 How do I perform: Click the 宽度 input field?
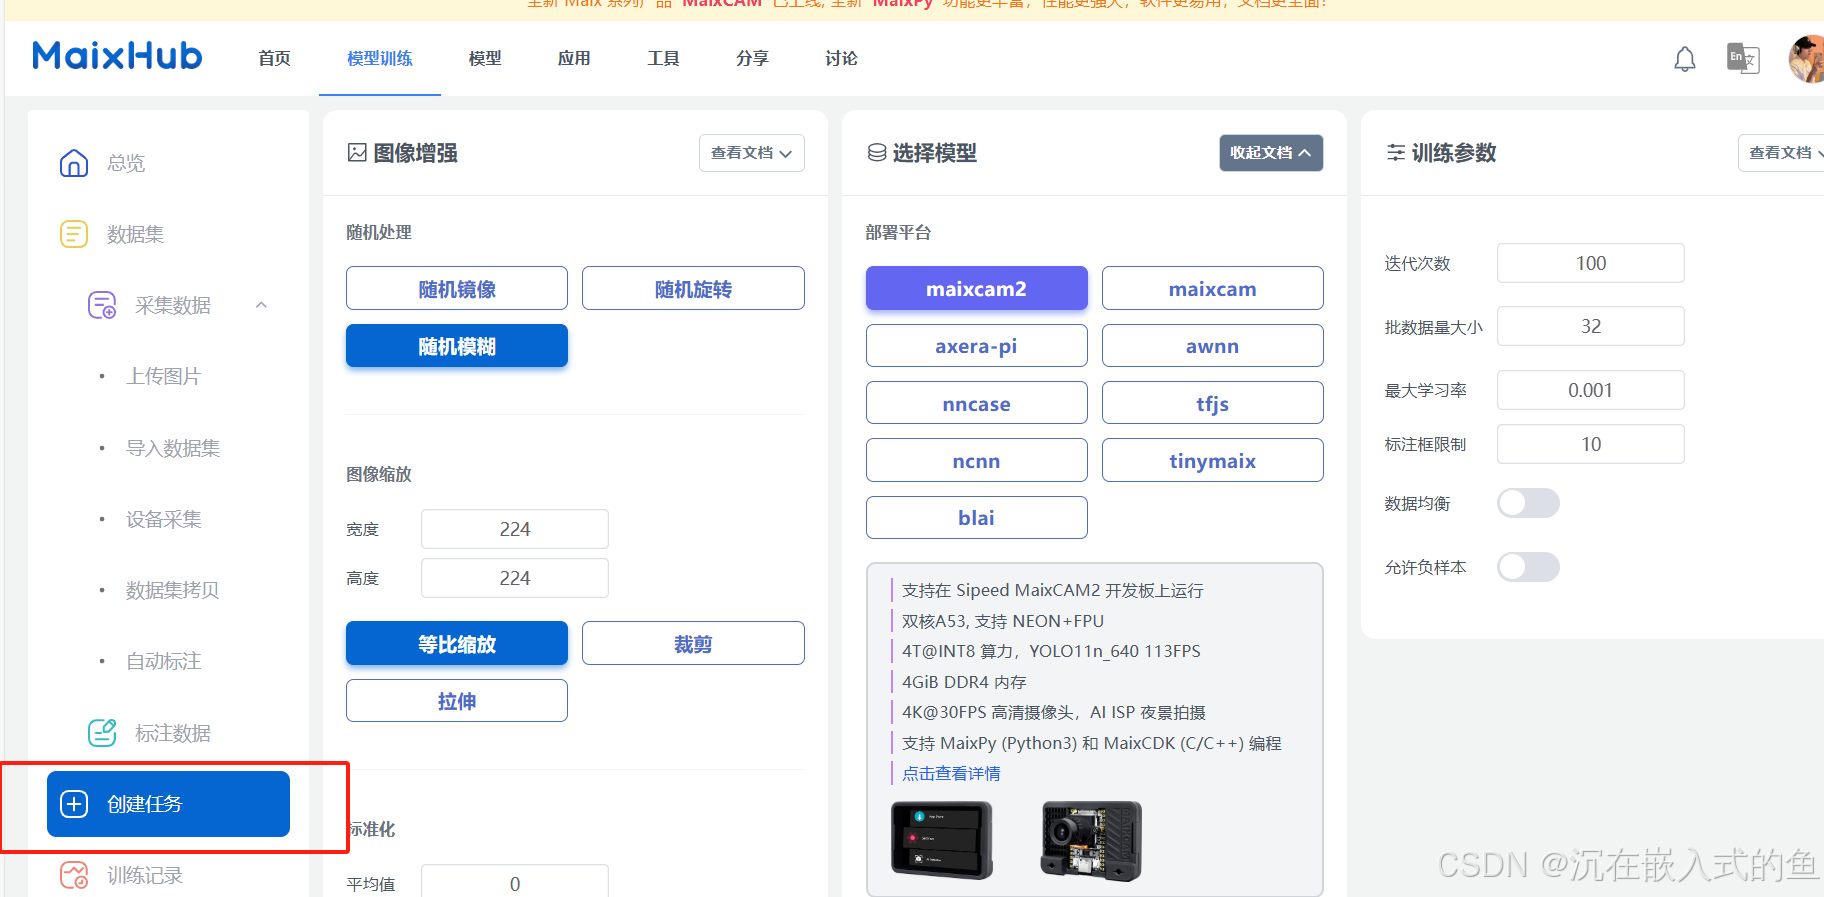[x=515, y=529]
